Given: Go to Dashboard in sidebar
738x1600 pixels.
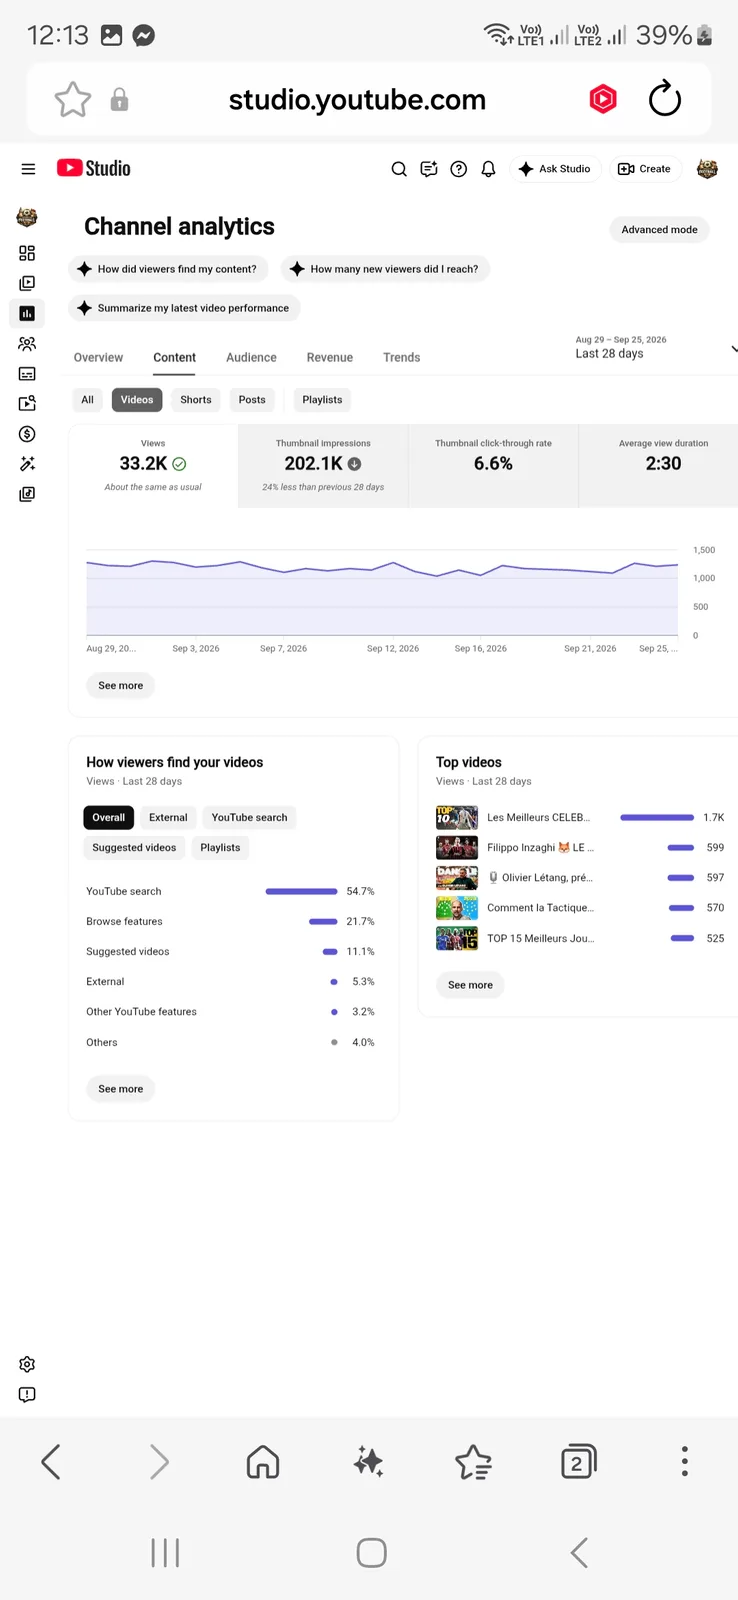Looking at the screenshot, I should click(27, 253).
